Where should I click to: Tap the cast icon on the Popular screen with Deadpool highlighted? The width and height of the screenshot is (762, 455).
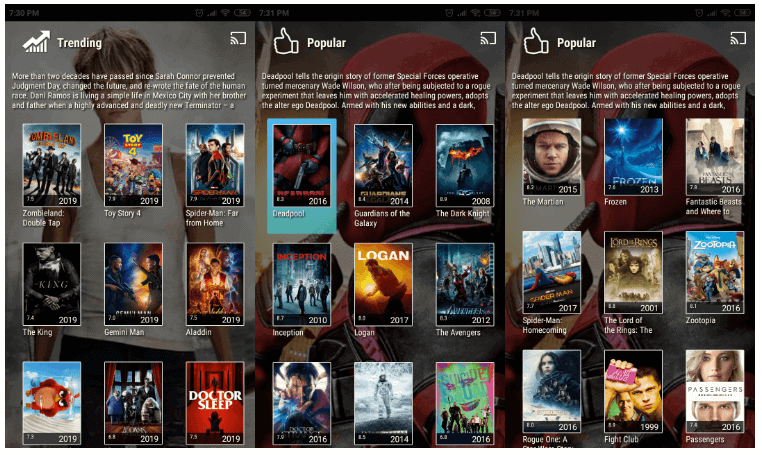pyautogui.click(x=488, y=38)
